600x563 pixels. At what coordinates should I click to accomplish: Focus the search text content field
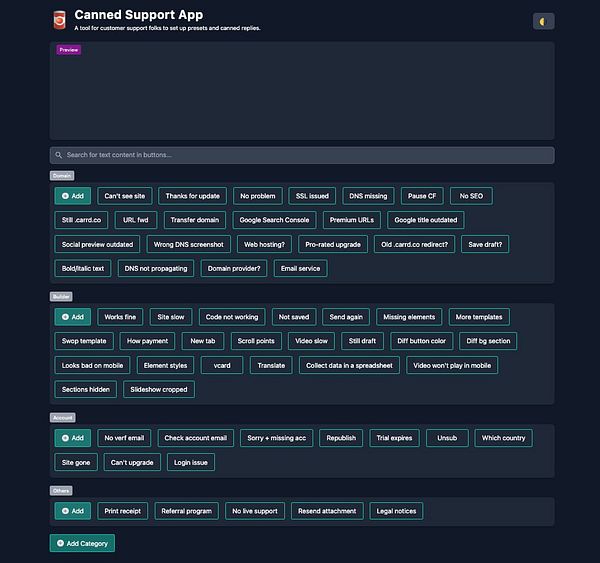point(302,155)
